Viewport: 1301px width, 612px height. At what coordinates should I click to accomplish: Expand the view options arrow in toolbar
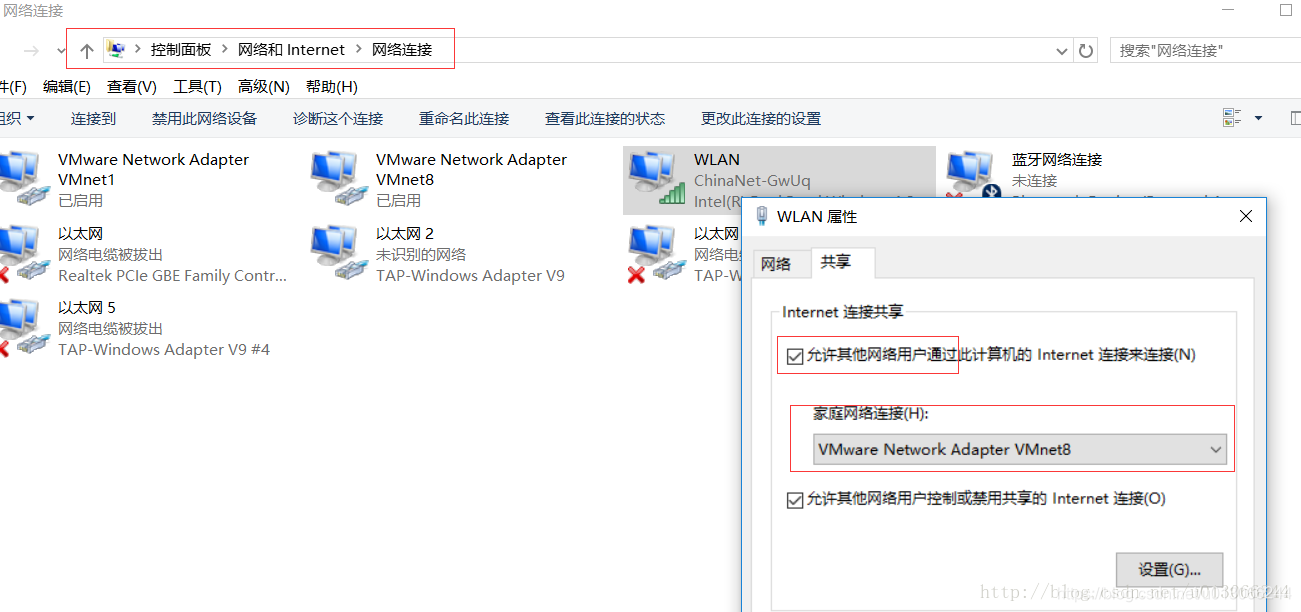(x=1258, y=118)
